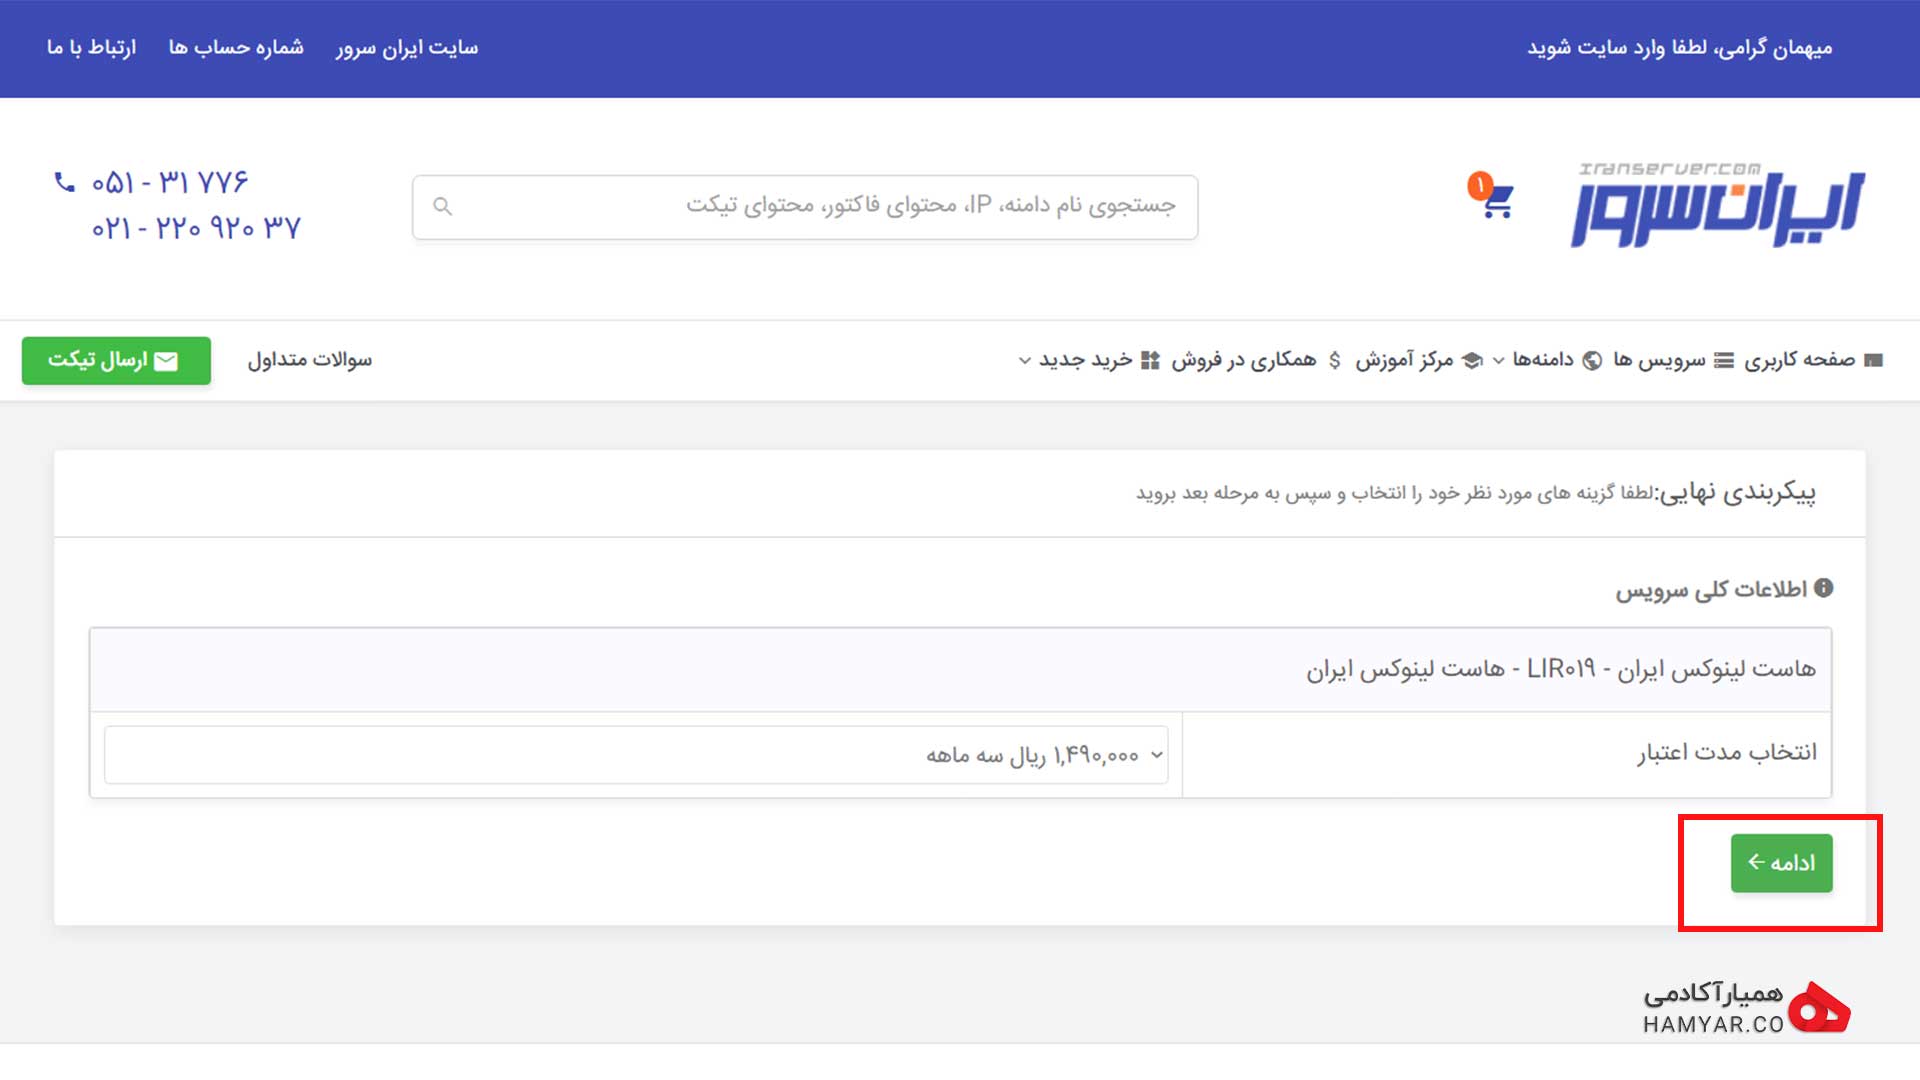Image resolution: width=1920 pixels, height=1080 pixels.
Task: Click the dollar icon for همکاری در فروش
Action: (1334, 360)
